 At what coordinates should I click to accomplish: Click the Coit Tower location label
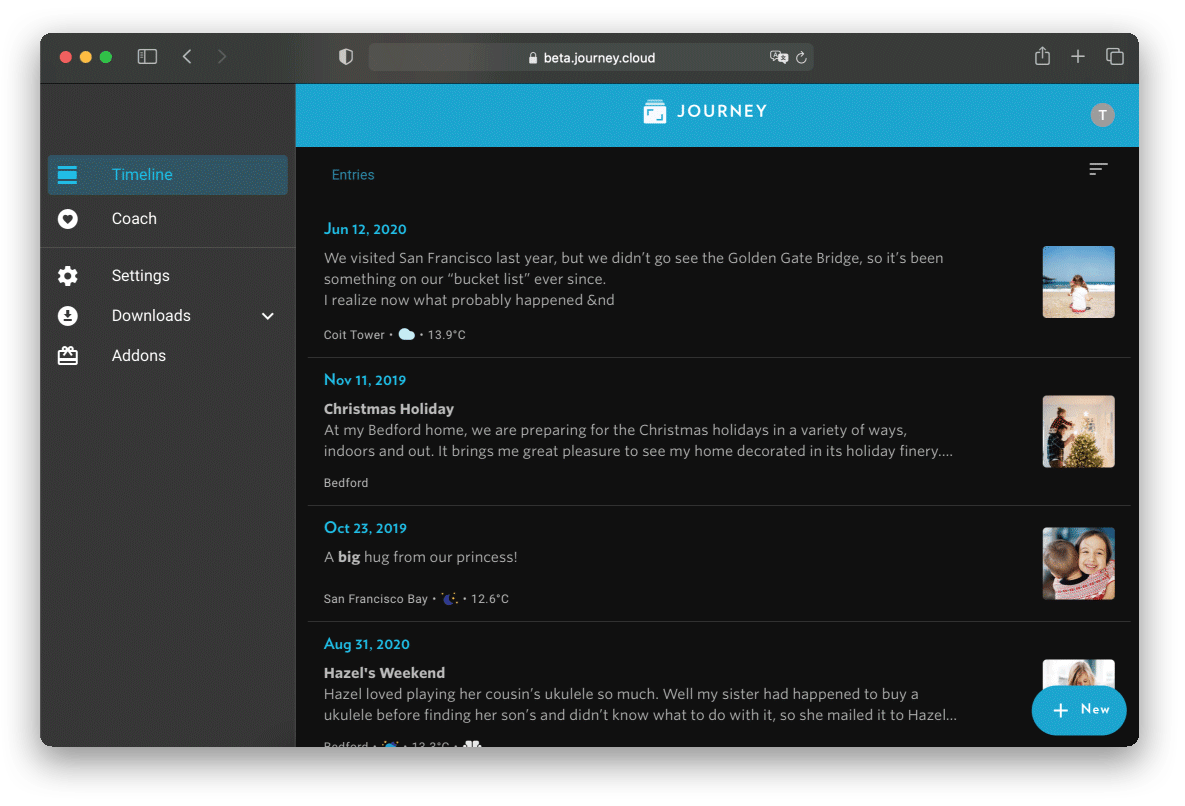click(x=354, y=335)
